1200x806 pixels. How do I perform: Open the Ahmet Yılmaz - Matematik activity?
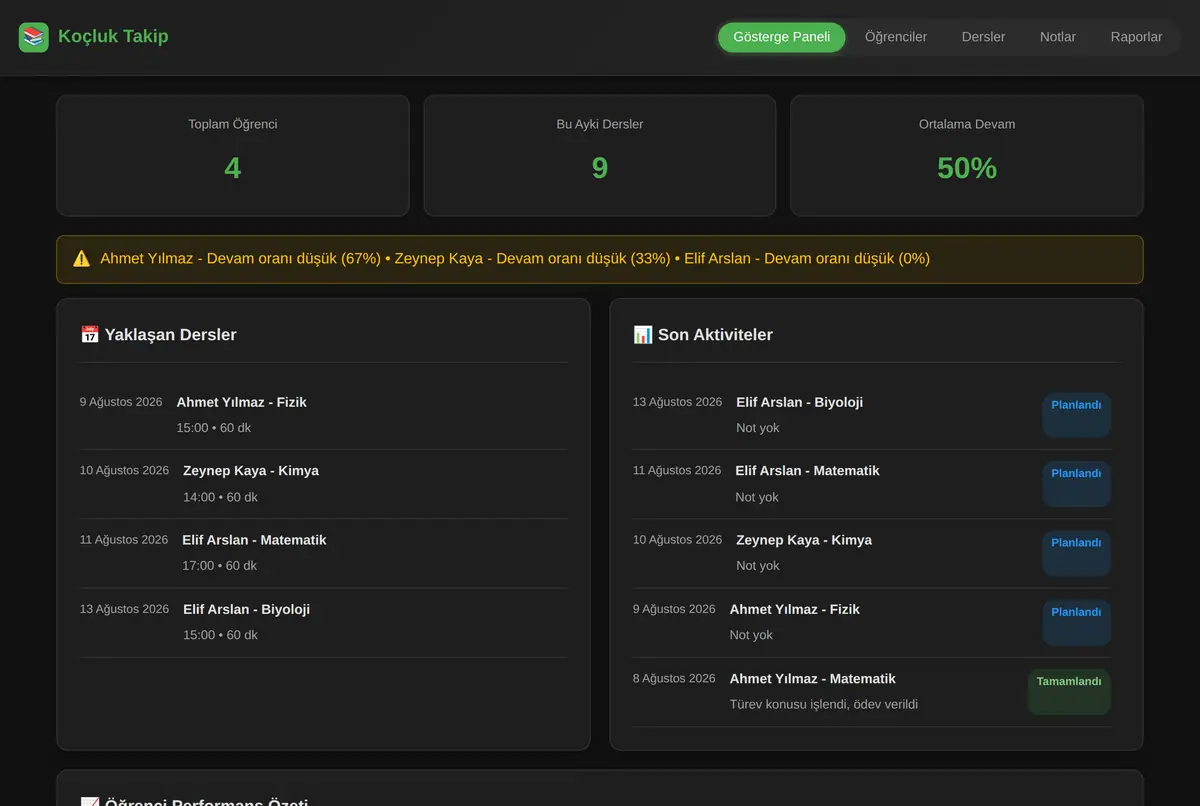(x=813, y=679)
